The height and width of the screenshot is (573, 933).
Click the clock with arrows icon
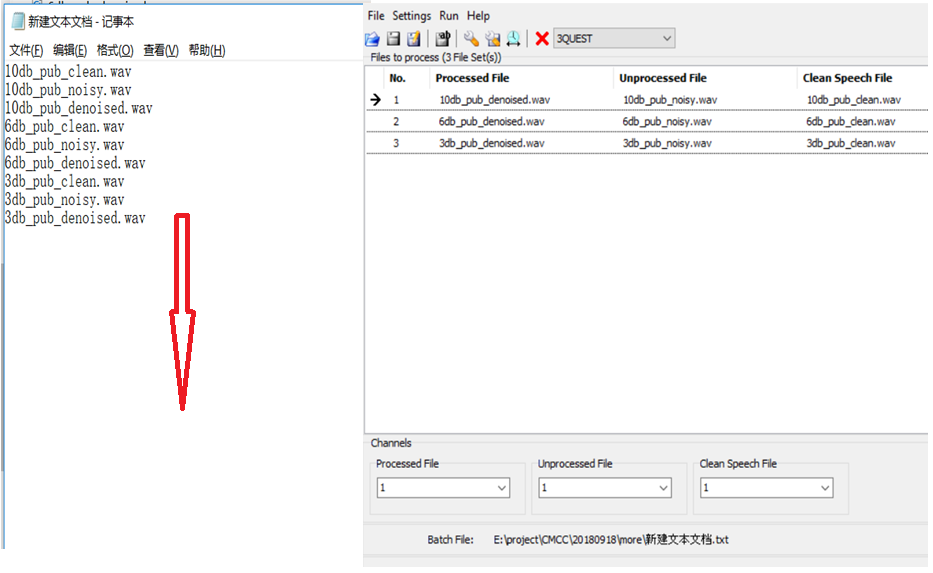coord(513,39)
